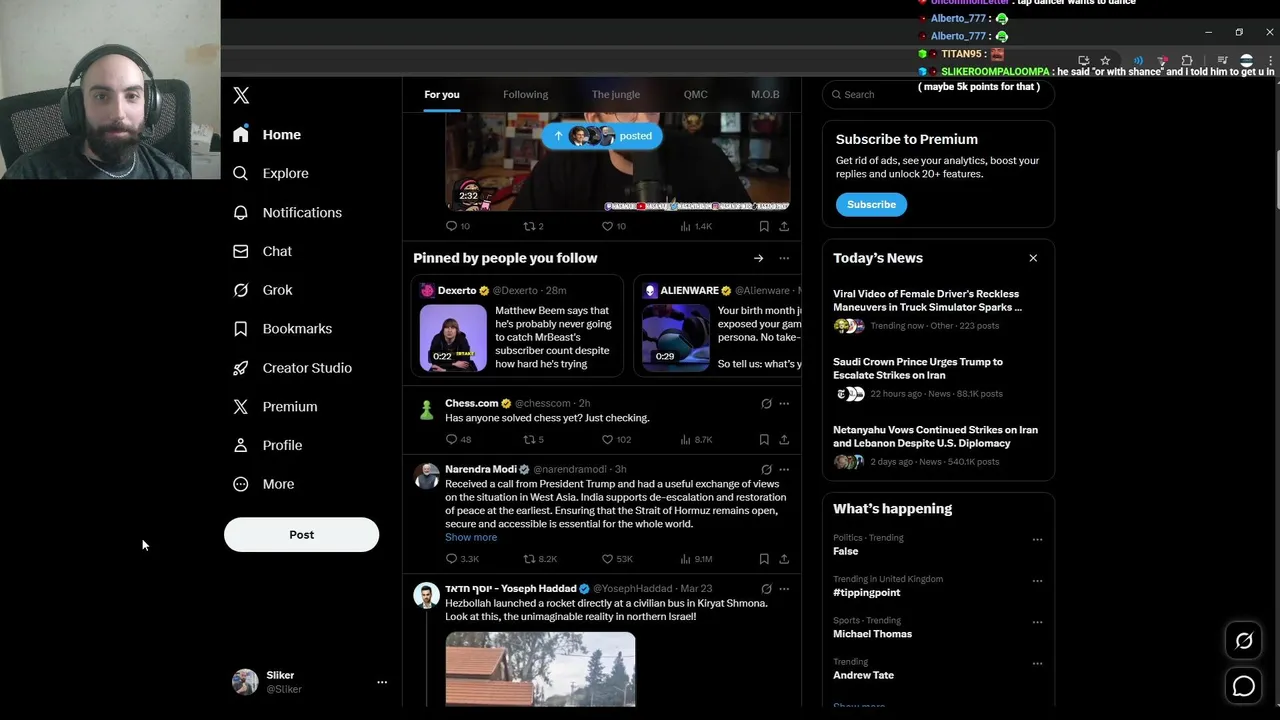Screen dimensions: 1280x720
Task: Switch to the Following tab
Action: (525, 94)
